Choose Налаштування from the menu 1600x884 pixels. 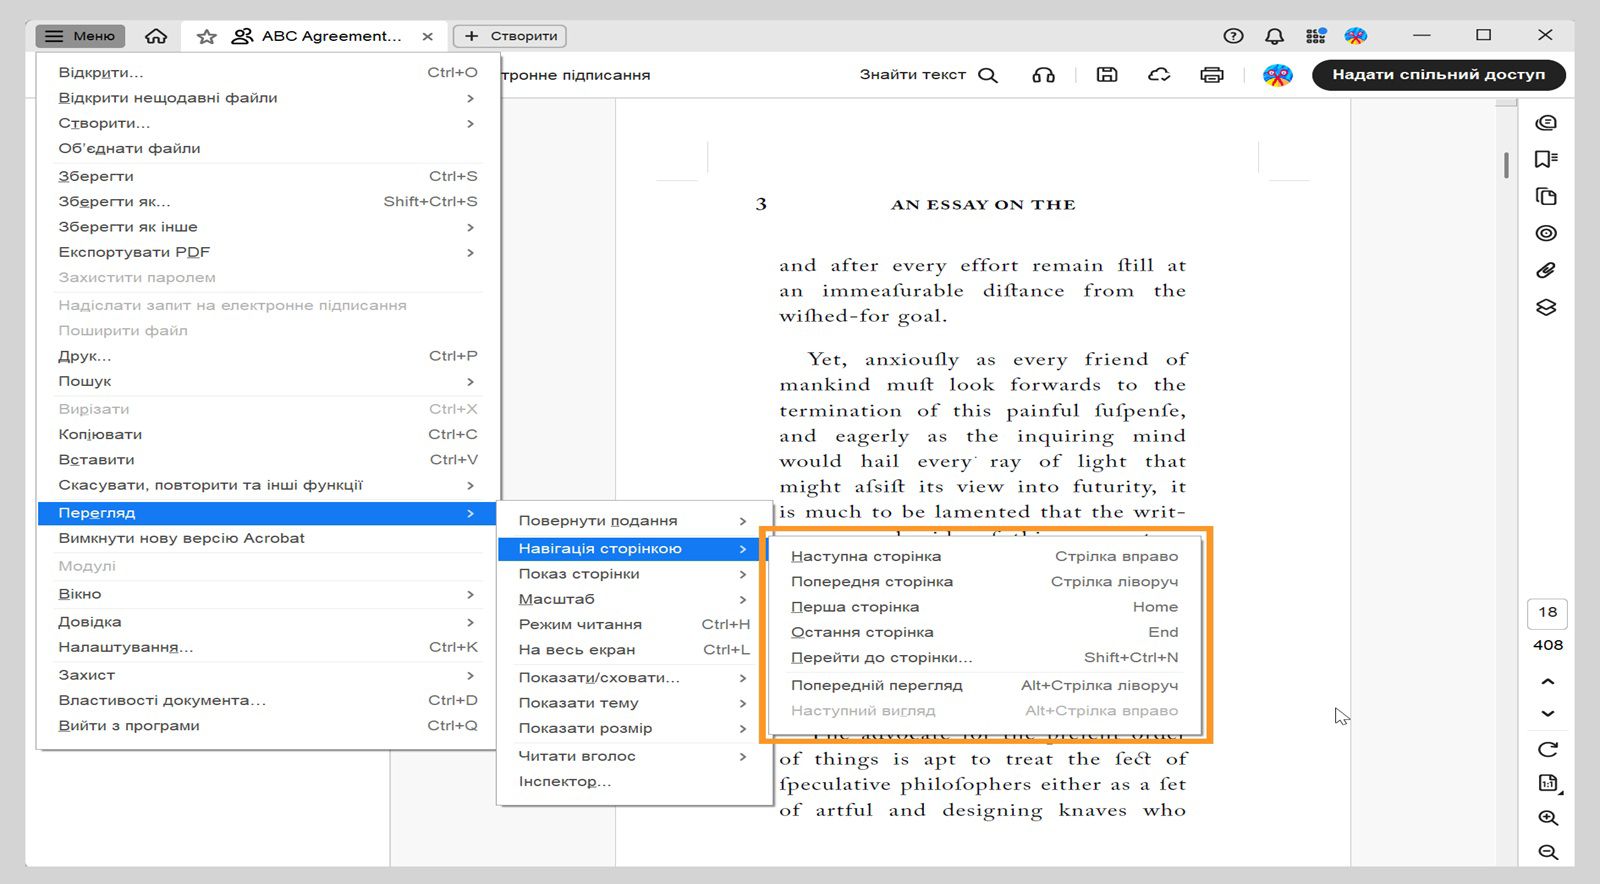(x=267, y=647)
